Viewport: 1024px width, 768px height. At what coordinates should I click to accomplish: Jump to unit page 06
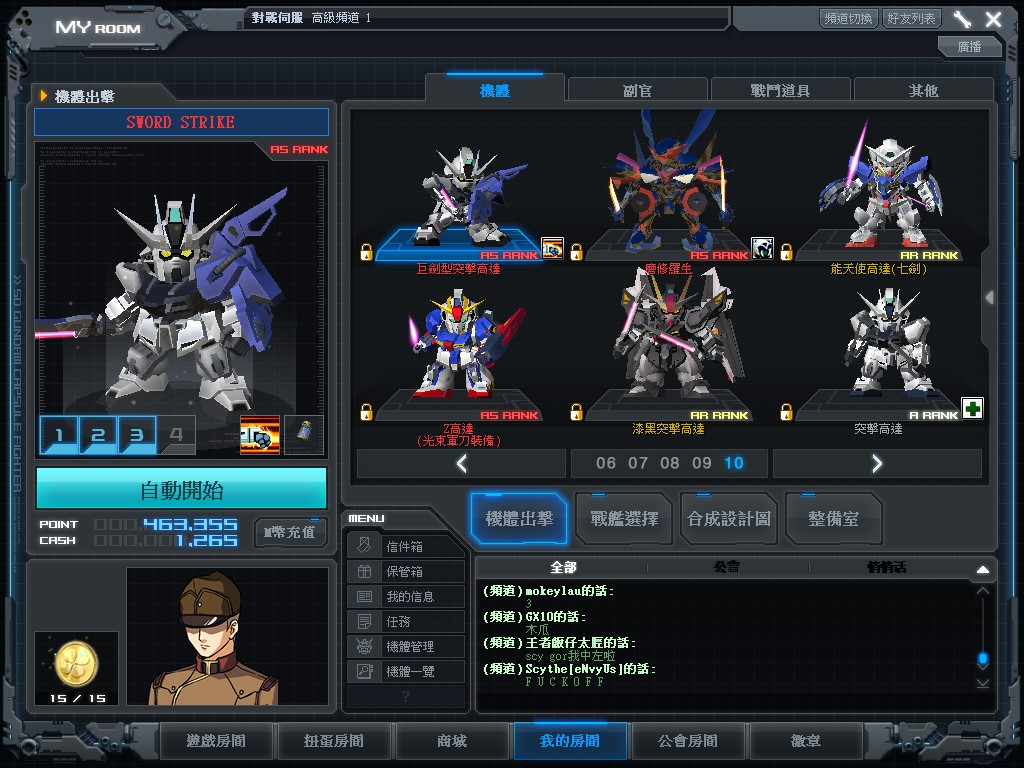[x=606, y=463]
